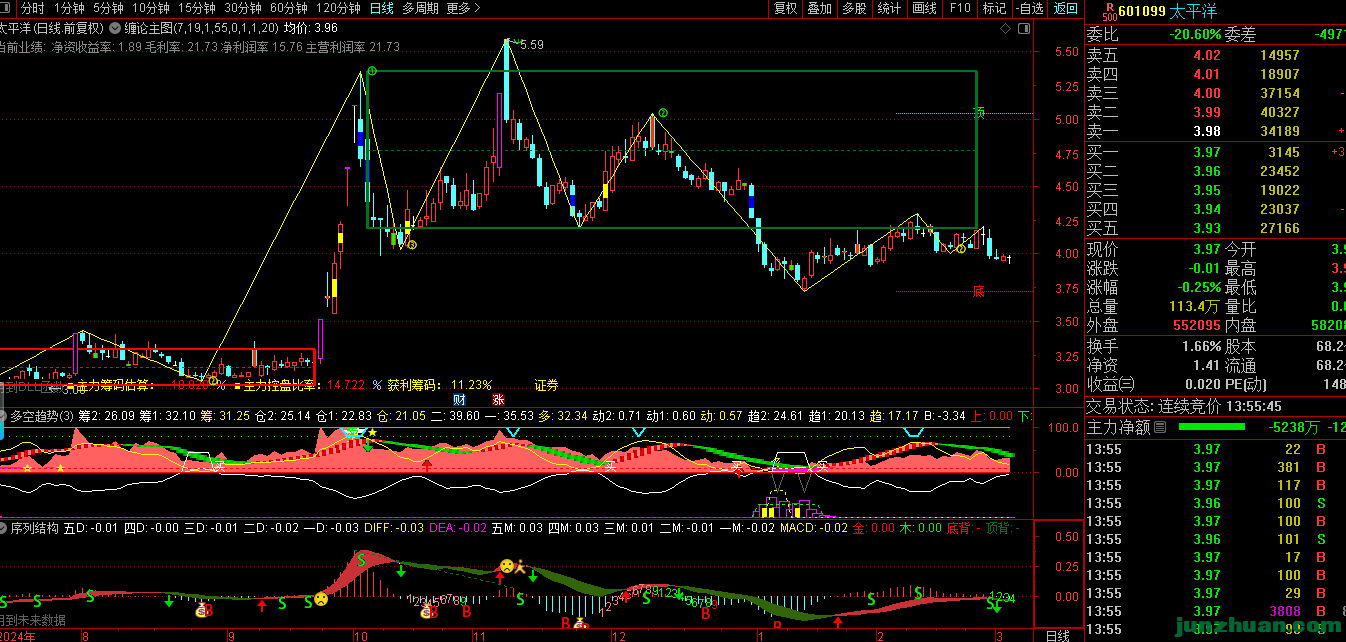The image size is (1346, 642).
Task: Select the 日线 daily period tab
Action: [381, 8]
